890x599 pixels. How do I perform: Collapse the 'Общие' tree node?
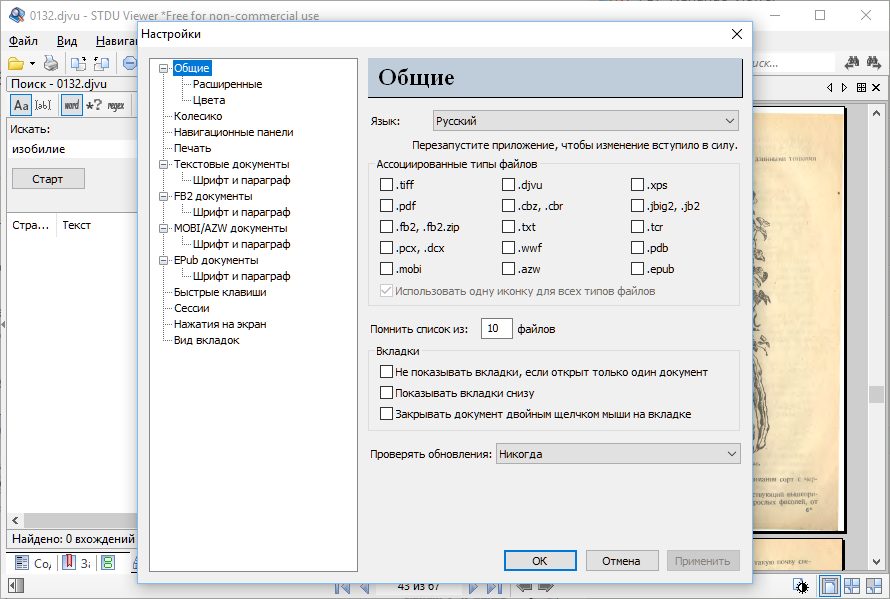tap(165, 68)
